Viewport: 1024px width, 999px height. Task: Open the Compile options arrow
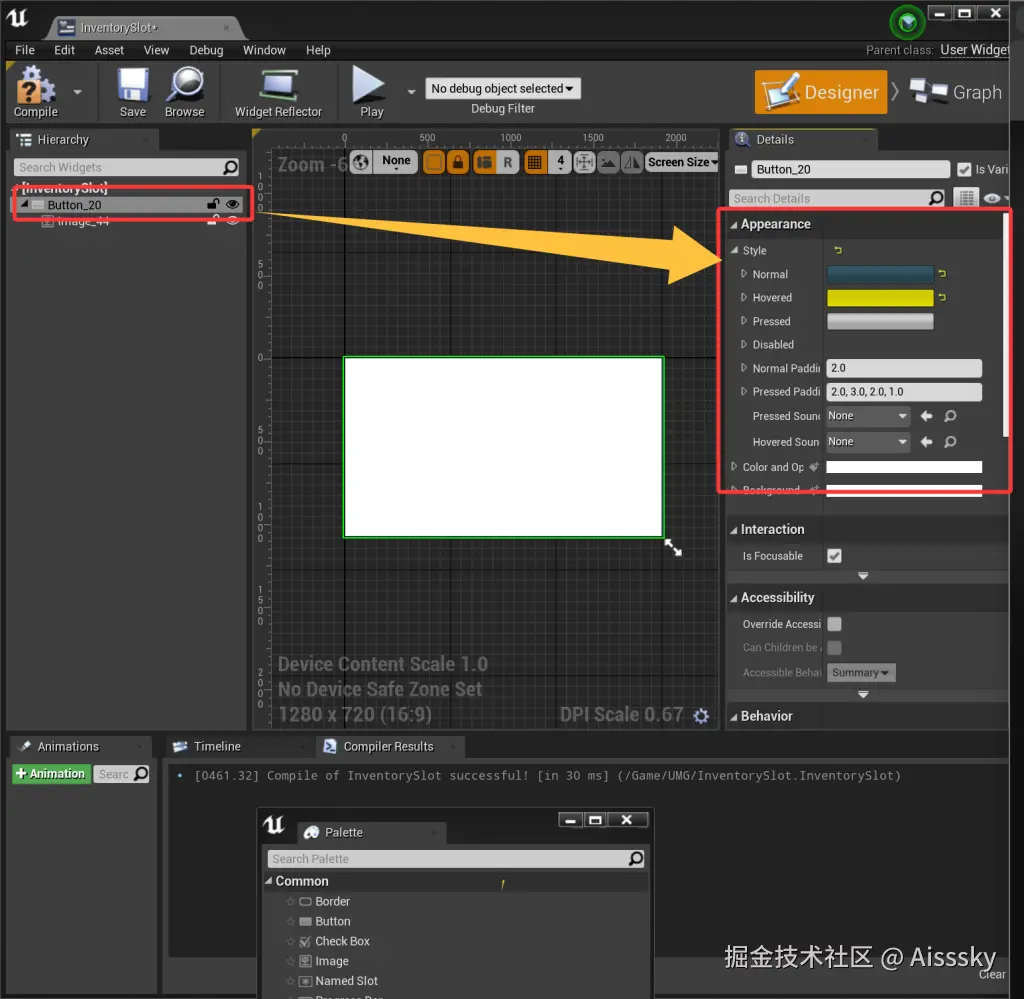pos(78,92)
